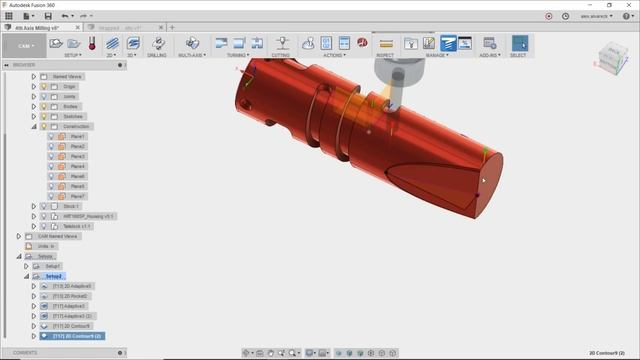Toggle visibility bulb for Plane7
This screenshot has height=360, width=640.
point(51,196)
